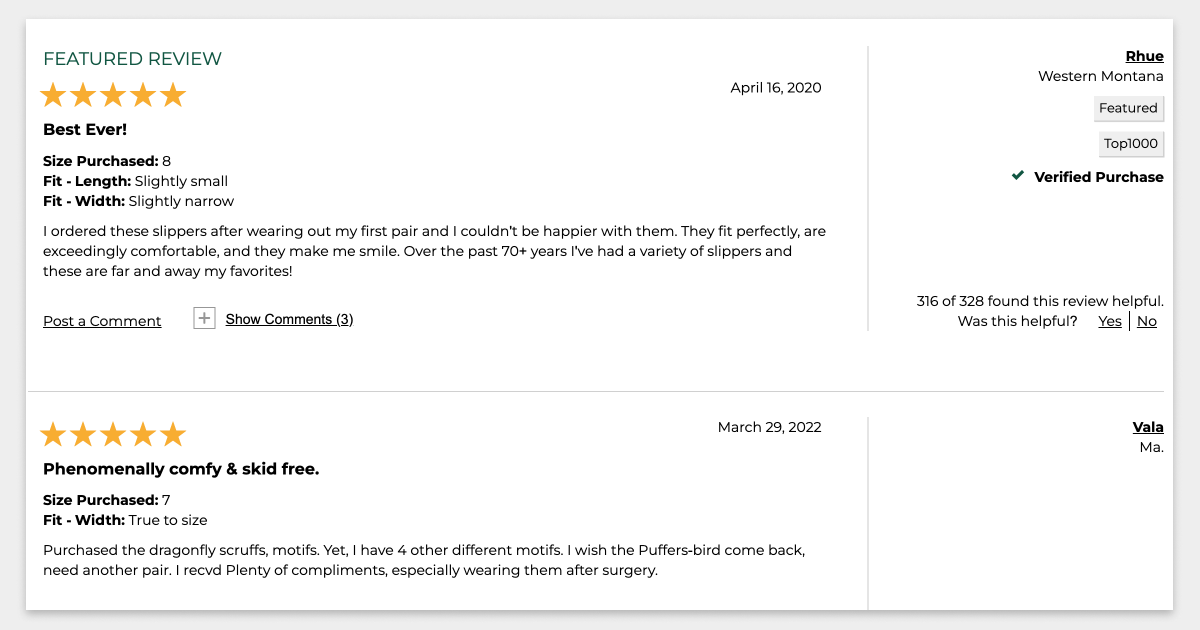The width and height of the screenshot is (1200, 630).
Task: Click 'Phenomenally comfy & skid free.' title
Action: pos(181,469)
